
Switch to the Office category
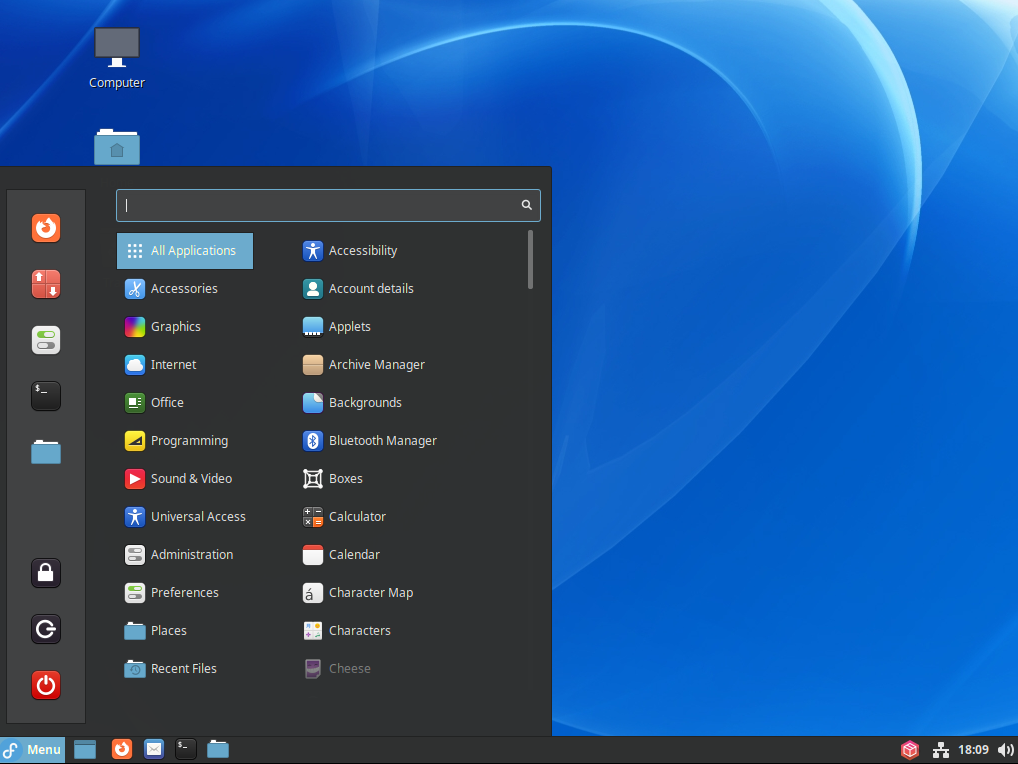pyautogui.click(x=166, y=402)
